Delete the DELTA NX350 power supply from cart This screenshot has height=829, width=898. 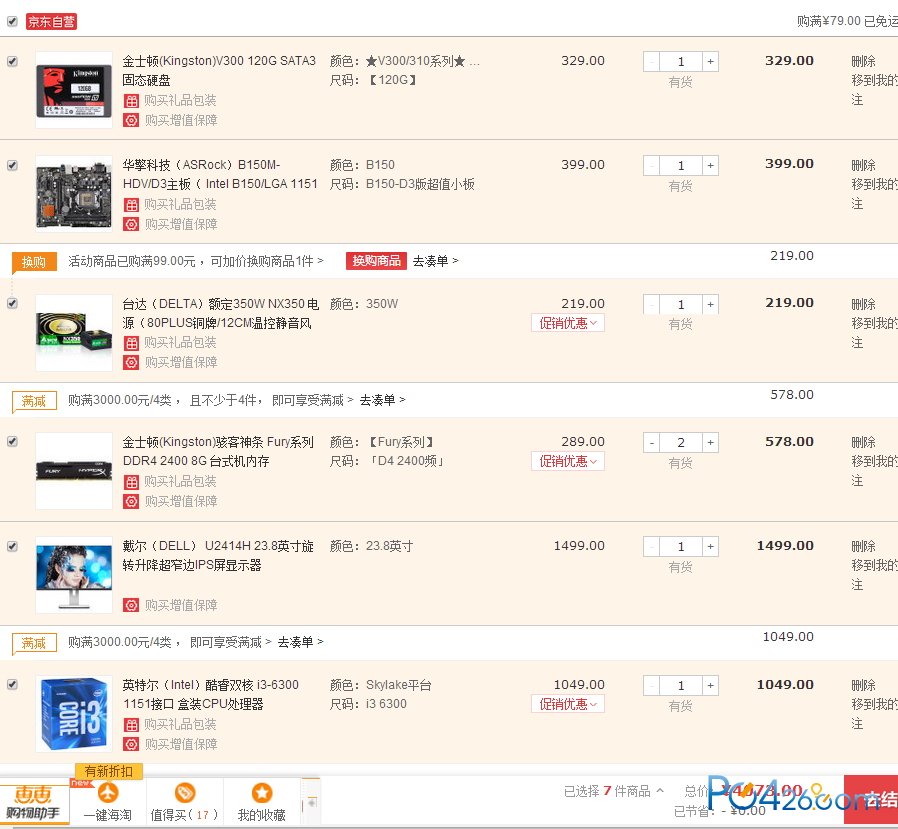click(863, 304)
